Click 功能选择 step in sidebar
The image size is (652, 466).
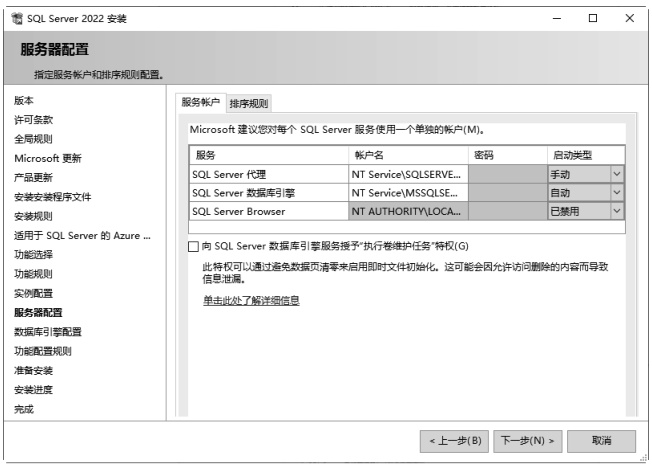[33, 255]
